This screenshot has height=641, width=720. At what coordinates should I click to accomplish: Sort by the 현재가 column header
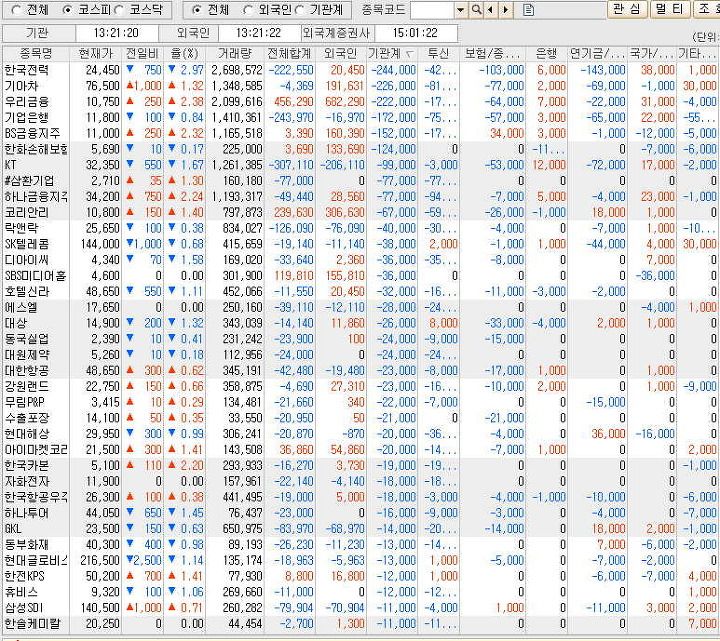[96, 53]
